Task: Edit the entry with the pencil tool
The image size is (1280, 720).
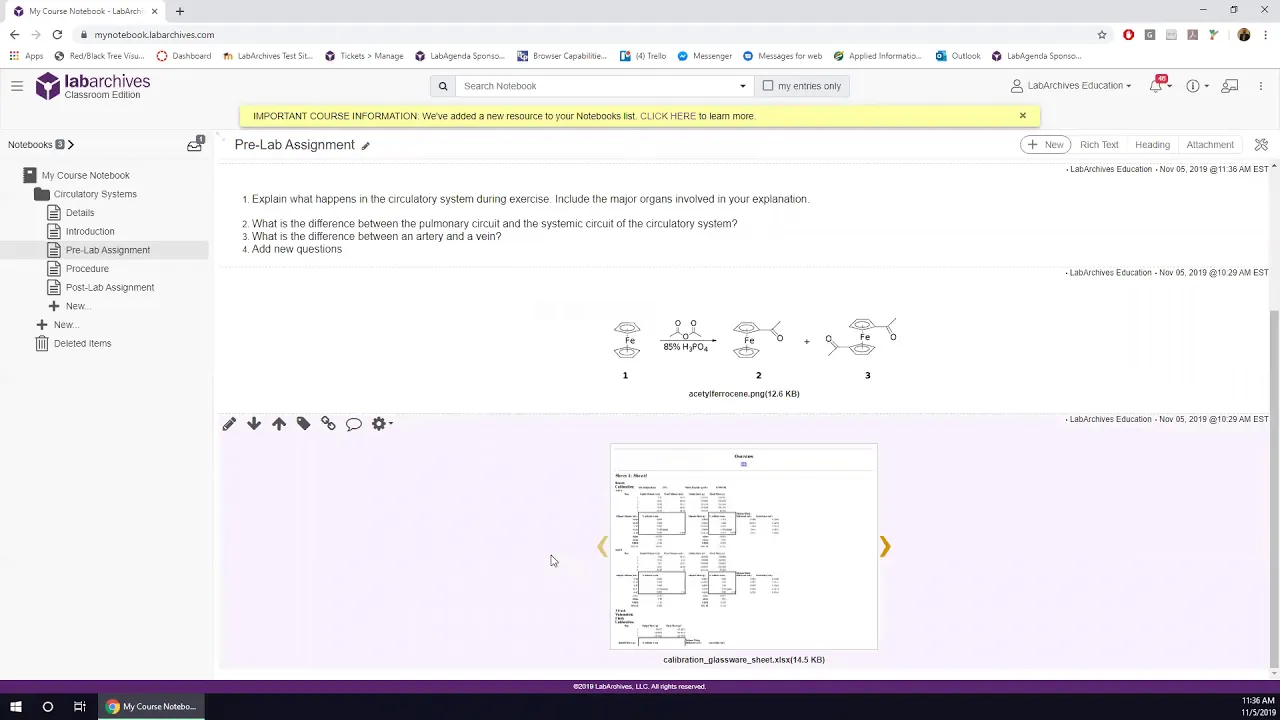Action: (229, 424)
